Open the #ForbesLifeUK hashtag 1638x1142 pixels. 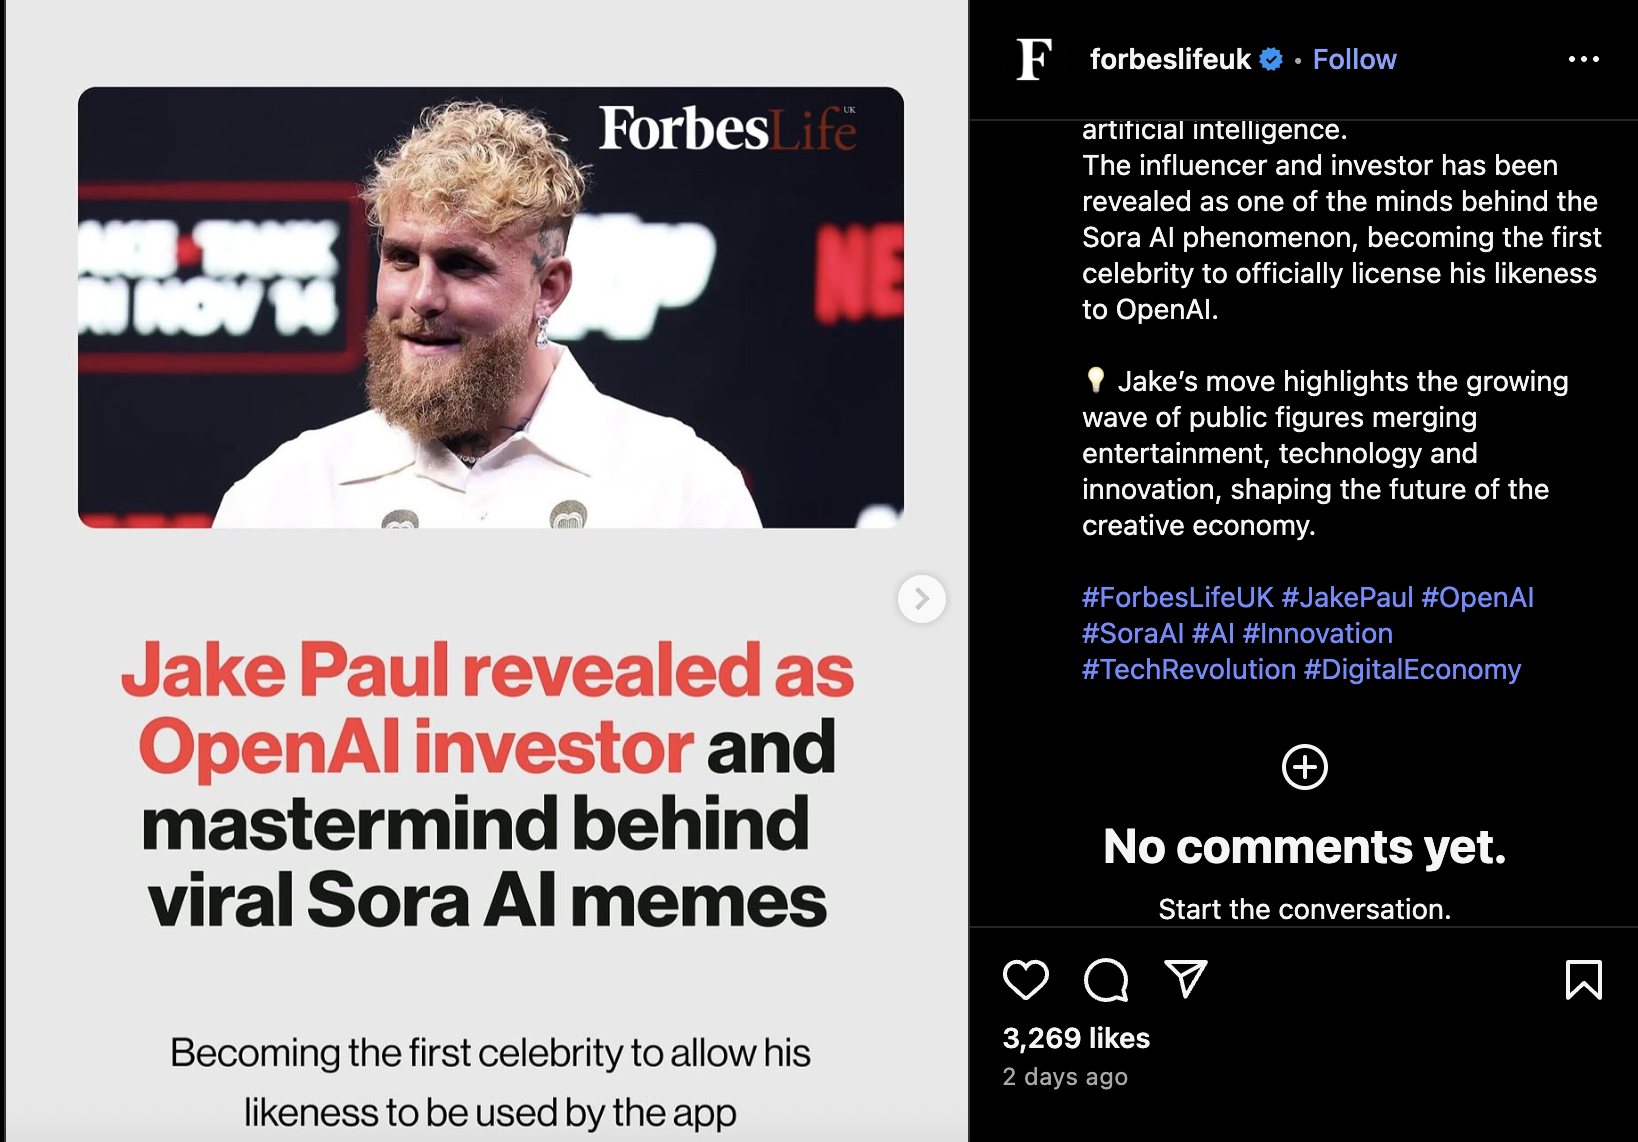1177,598
